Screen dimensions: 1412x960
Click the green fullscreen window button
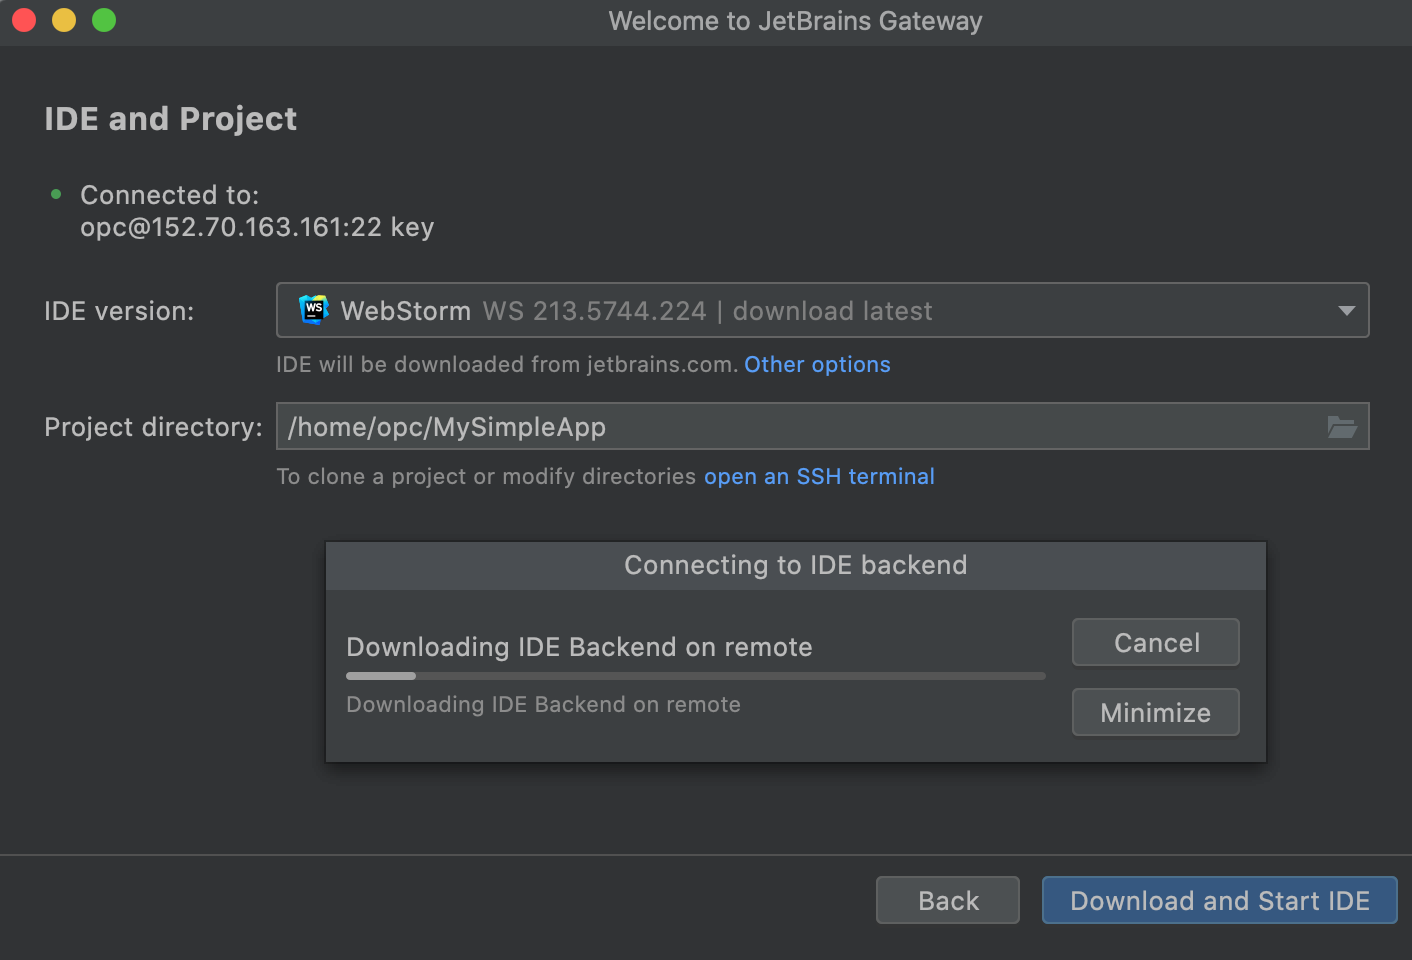click(x=104, y=20)
